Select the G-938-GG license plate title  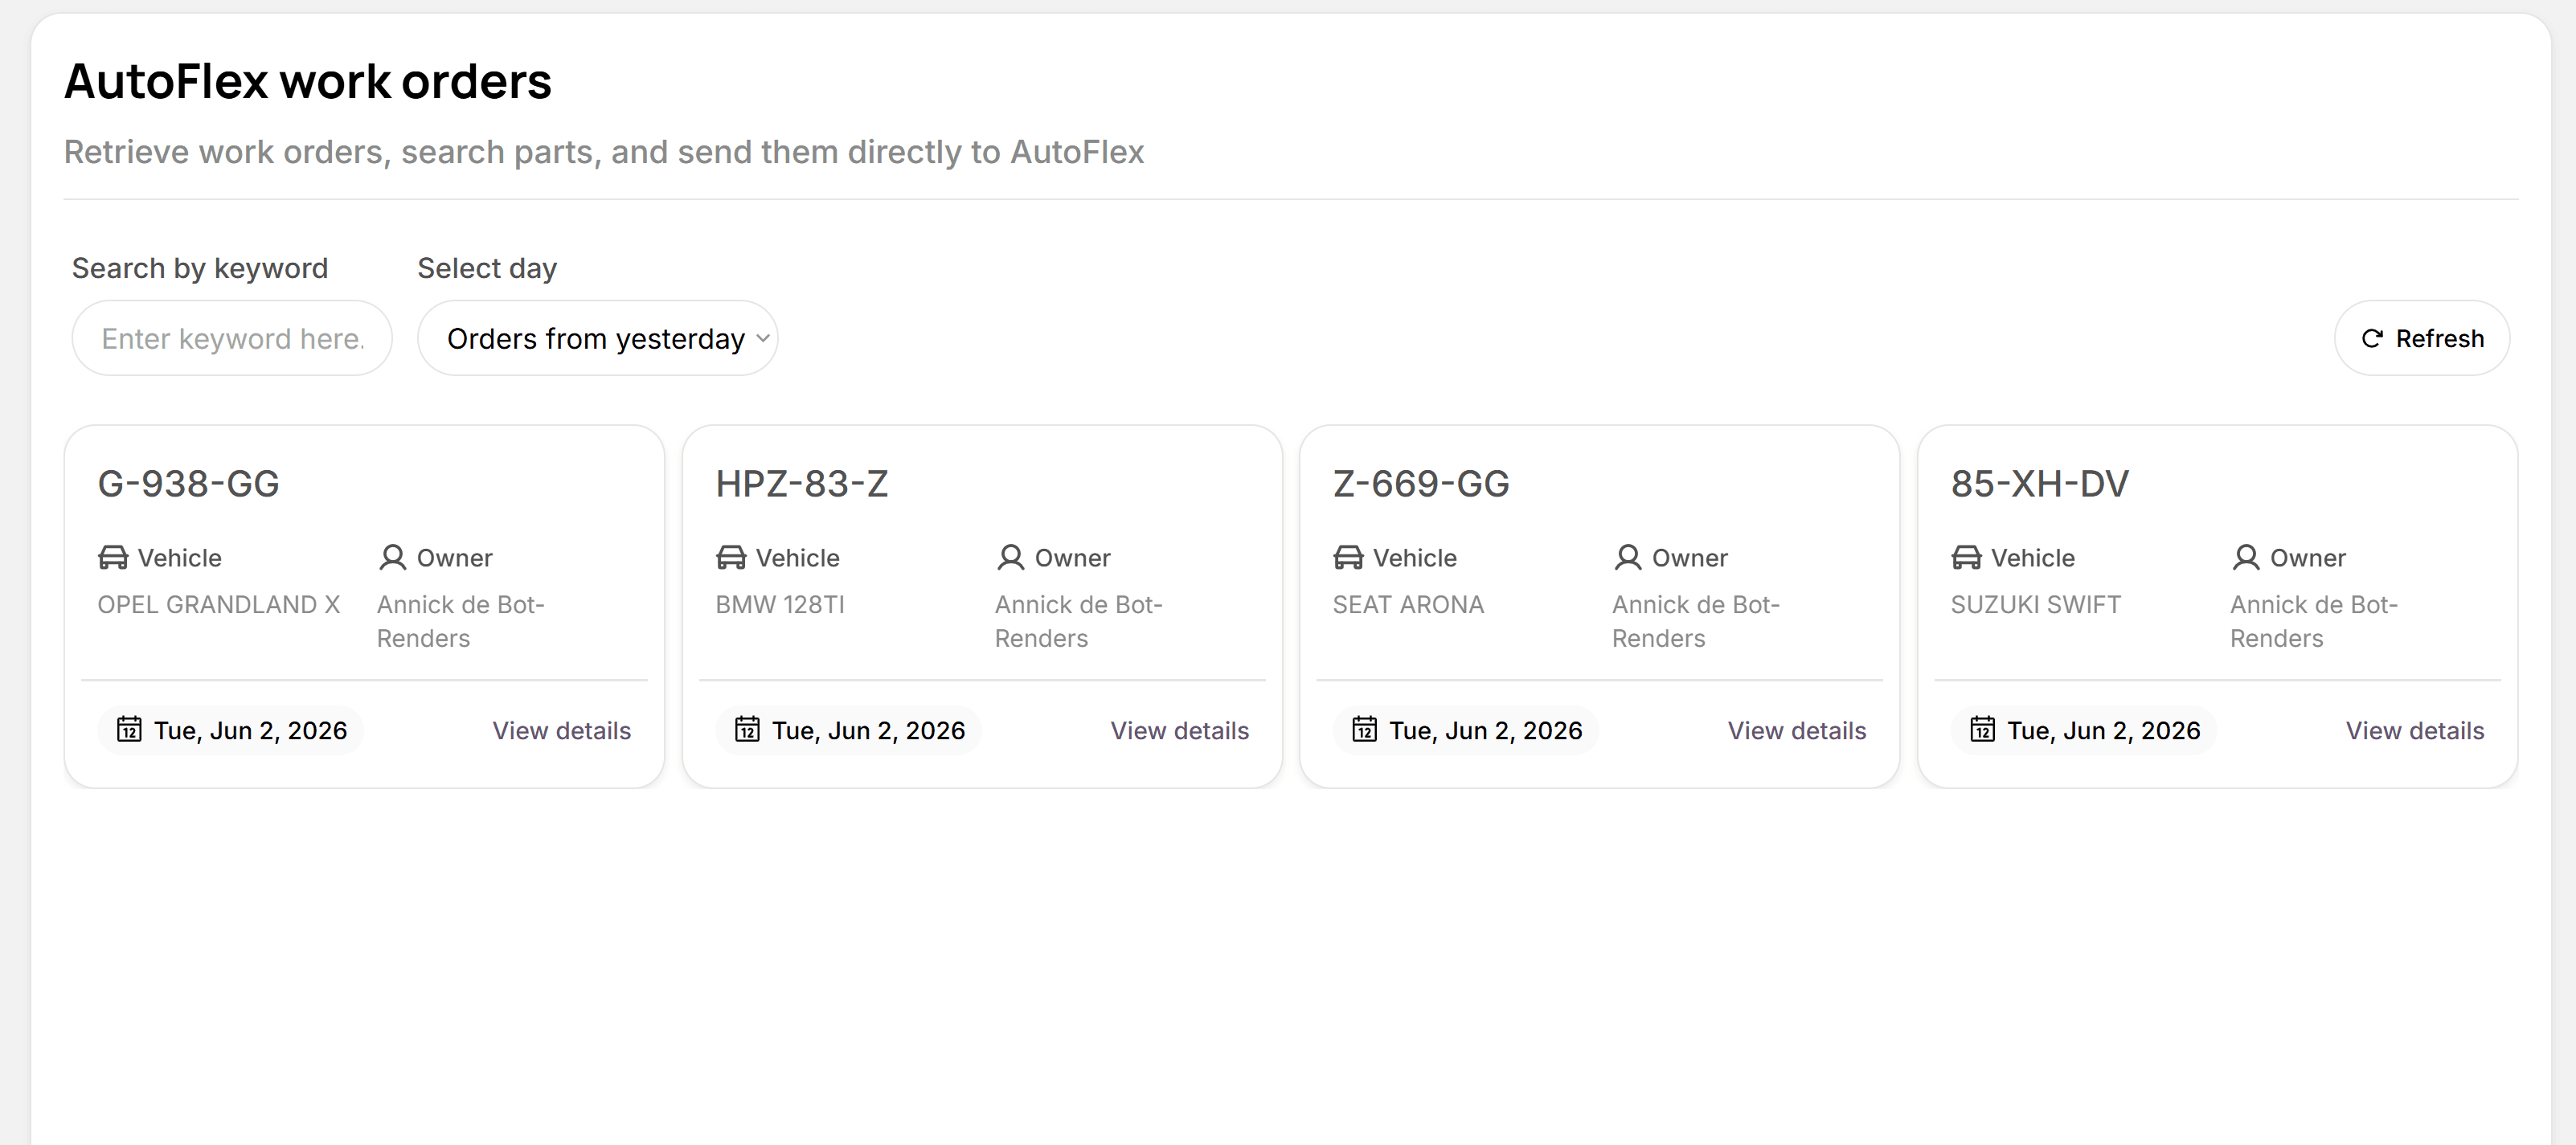click(x=188, y=484)
